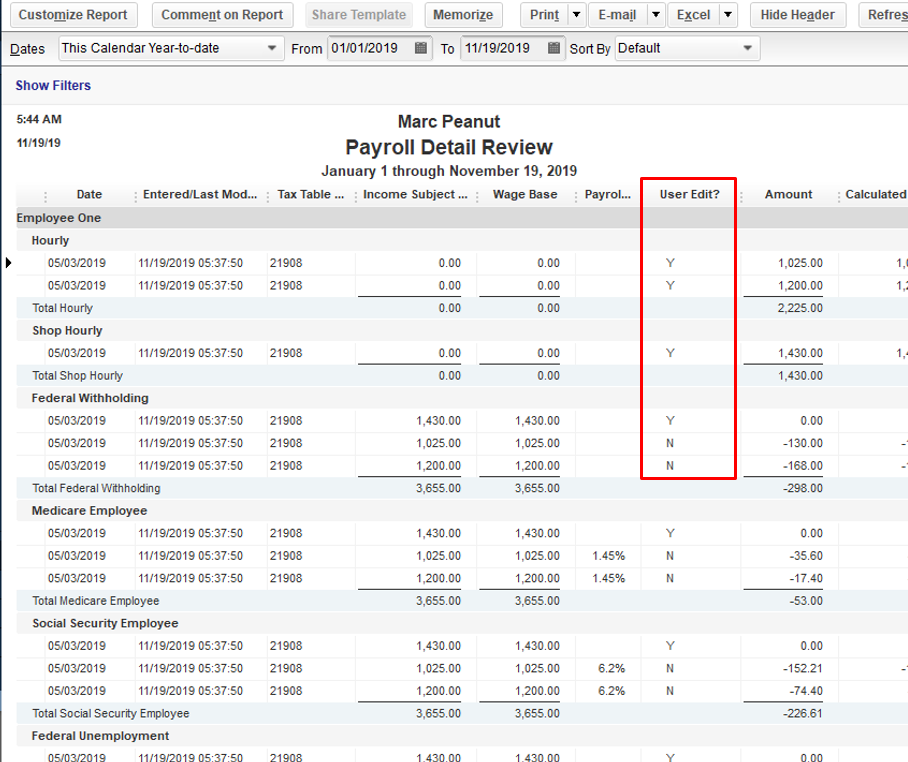Click the Share Template button

coord(359,14)
